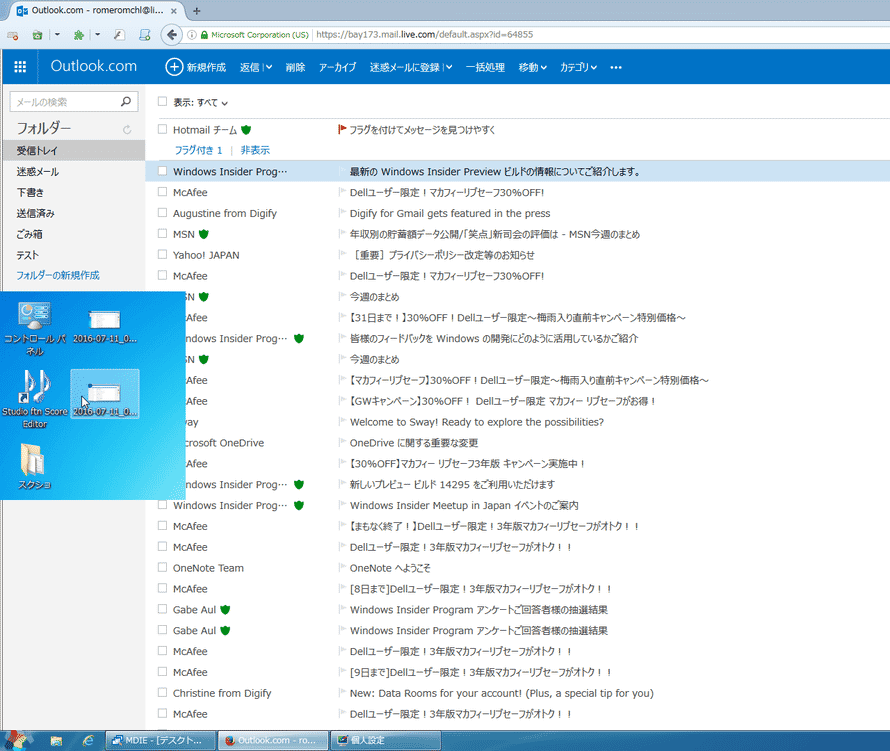Screen dimensions: 890x751
Task: Open the Windows Start button
Action: pos(16,740)
